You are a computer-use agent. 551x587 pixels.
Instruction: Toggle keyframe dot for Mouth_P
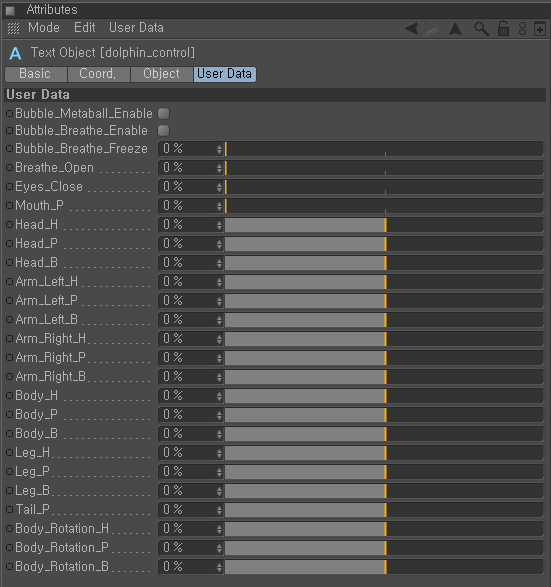click(10, 206)
